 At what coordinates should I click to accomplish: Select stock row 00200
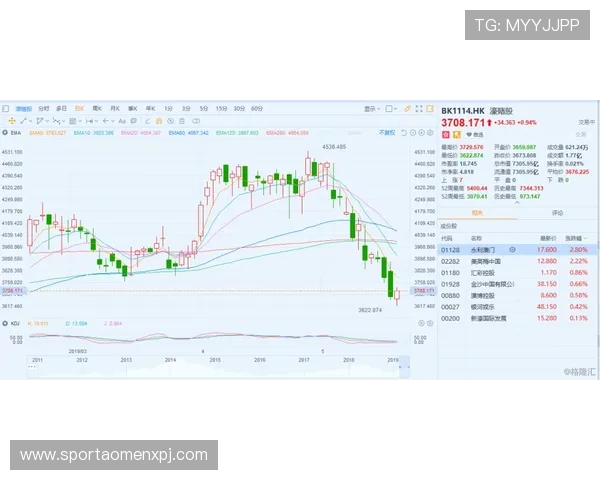(517, 318)
